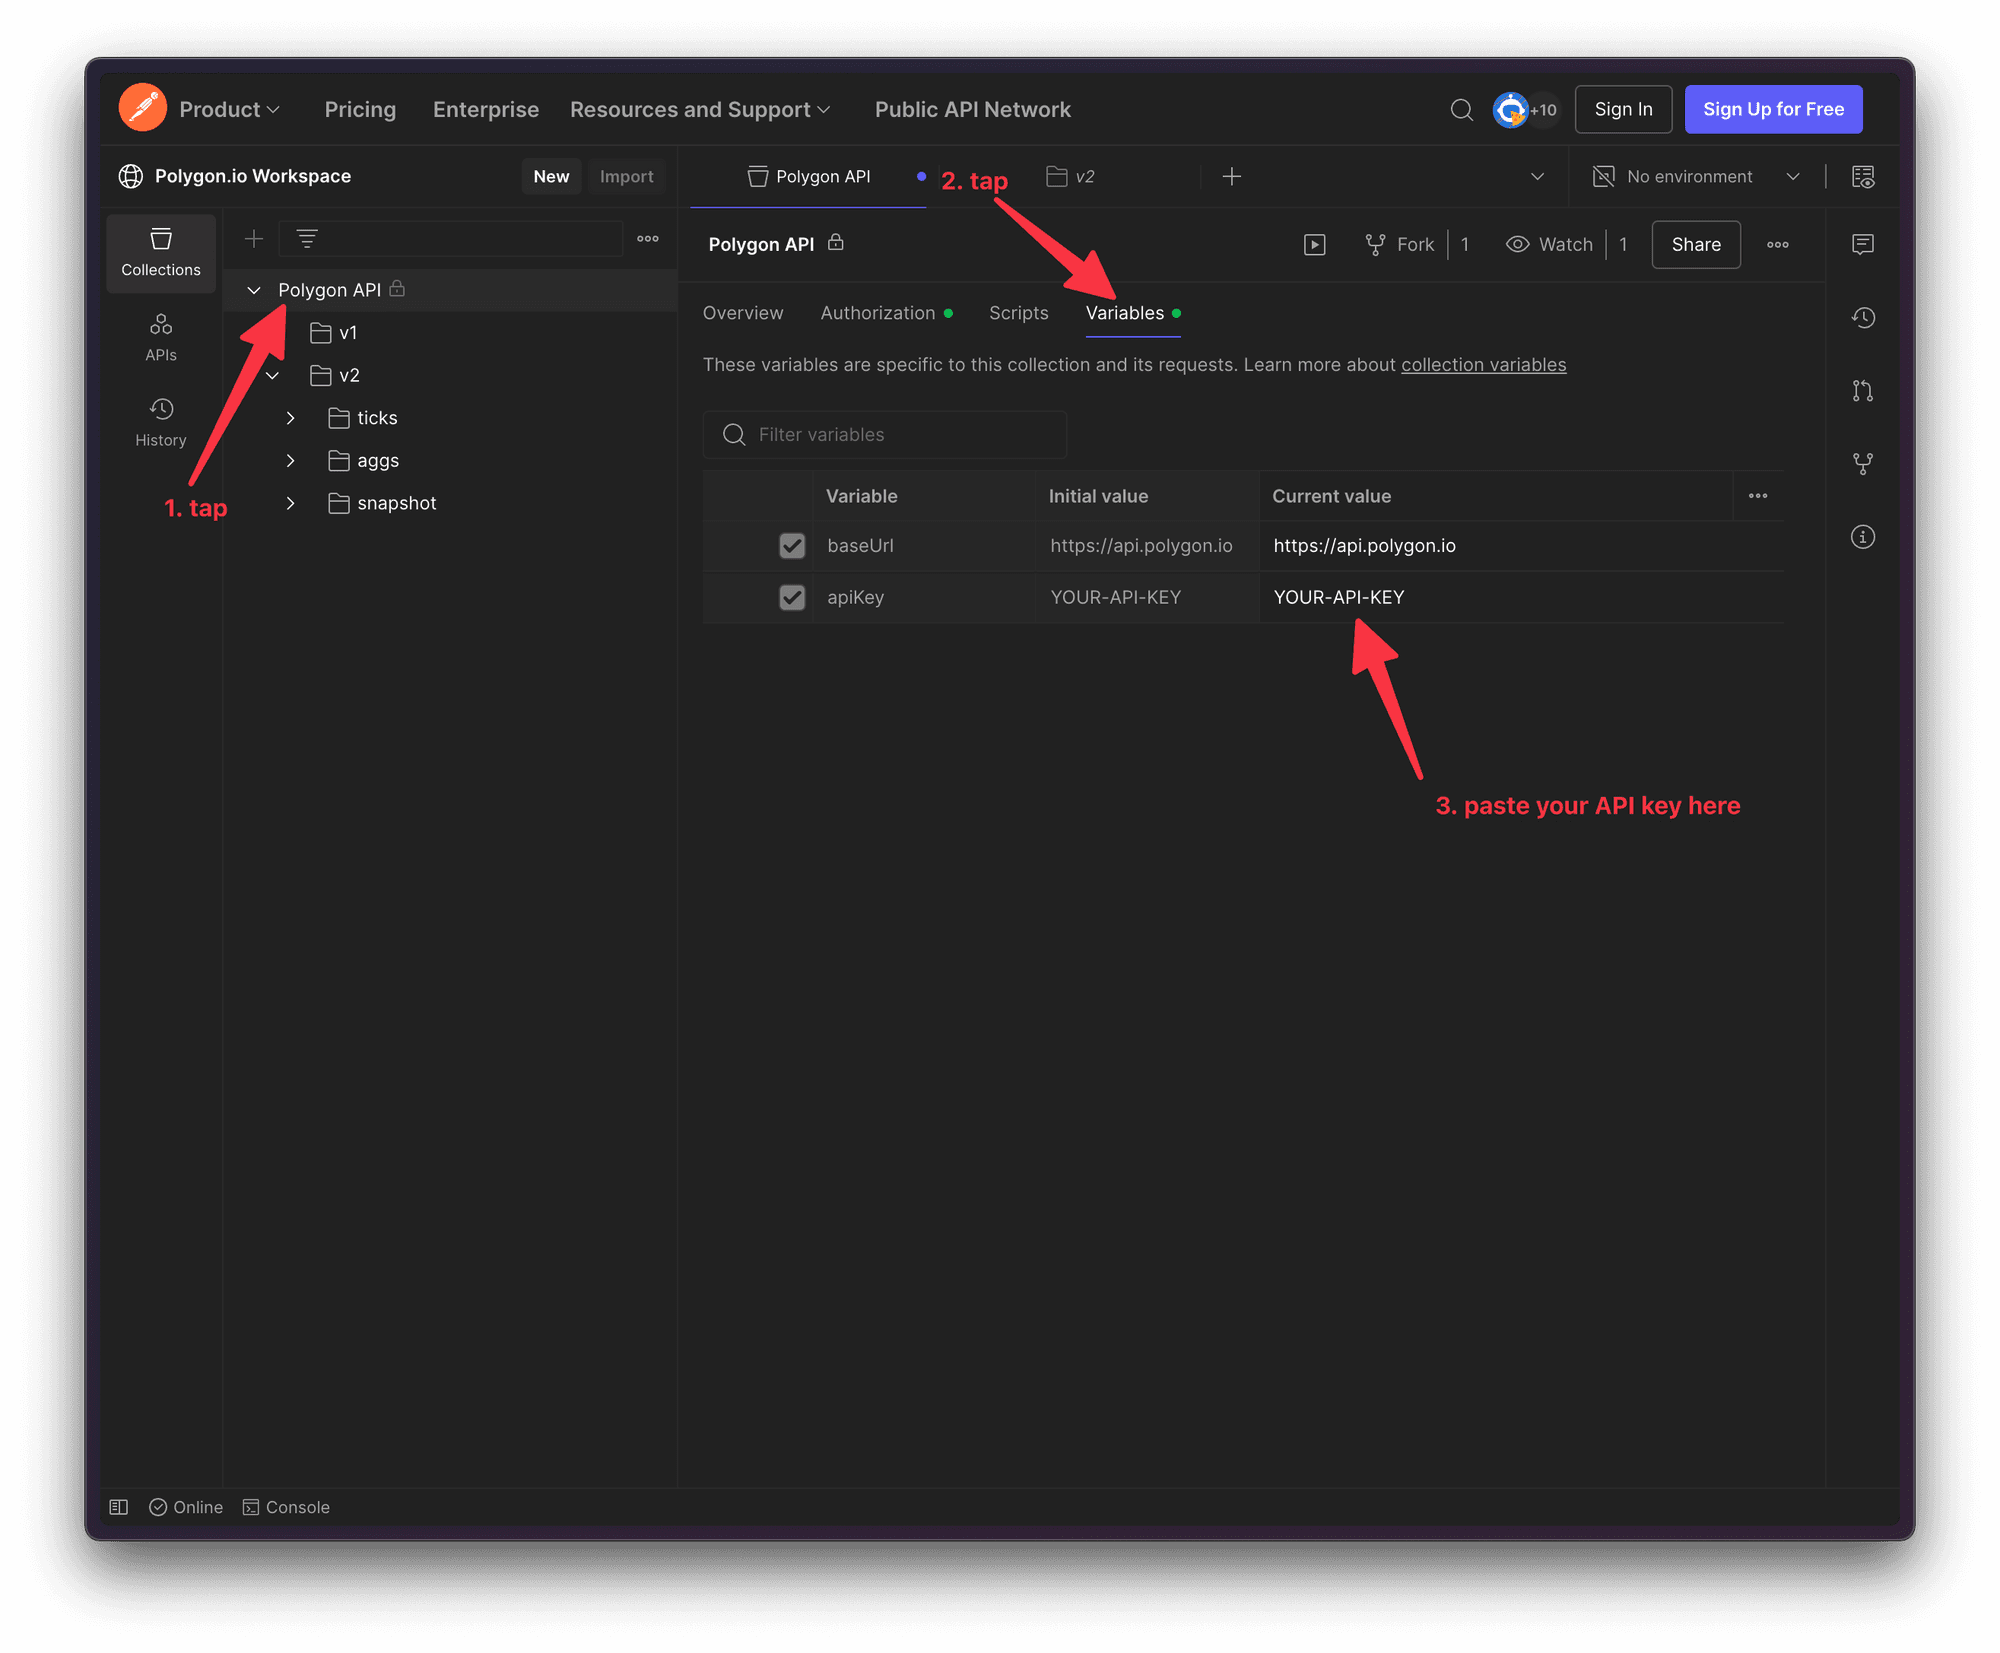Click the Share button
Image resolution: width=2000 pixels, height=1653 pixels.
(1695, 244)
